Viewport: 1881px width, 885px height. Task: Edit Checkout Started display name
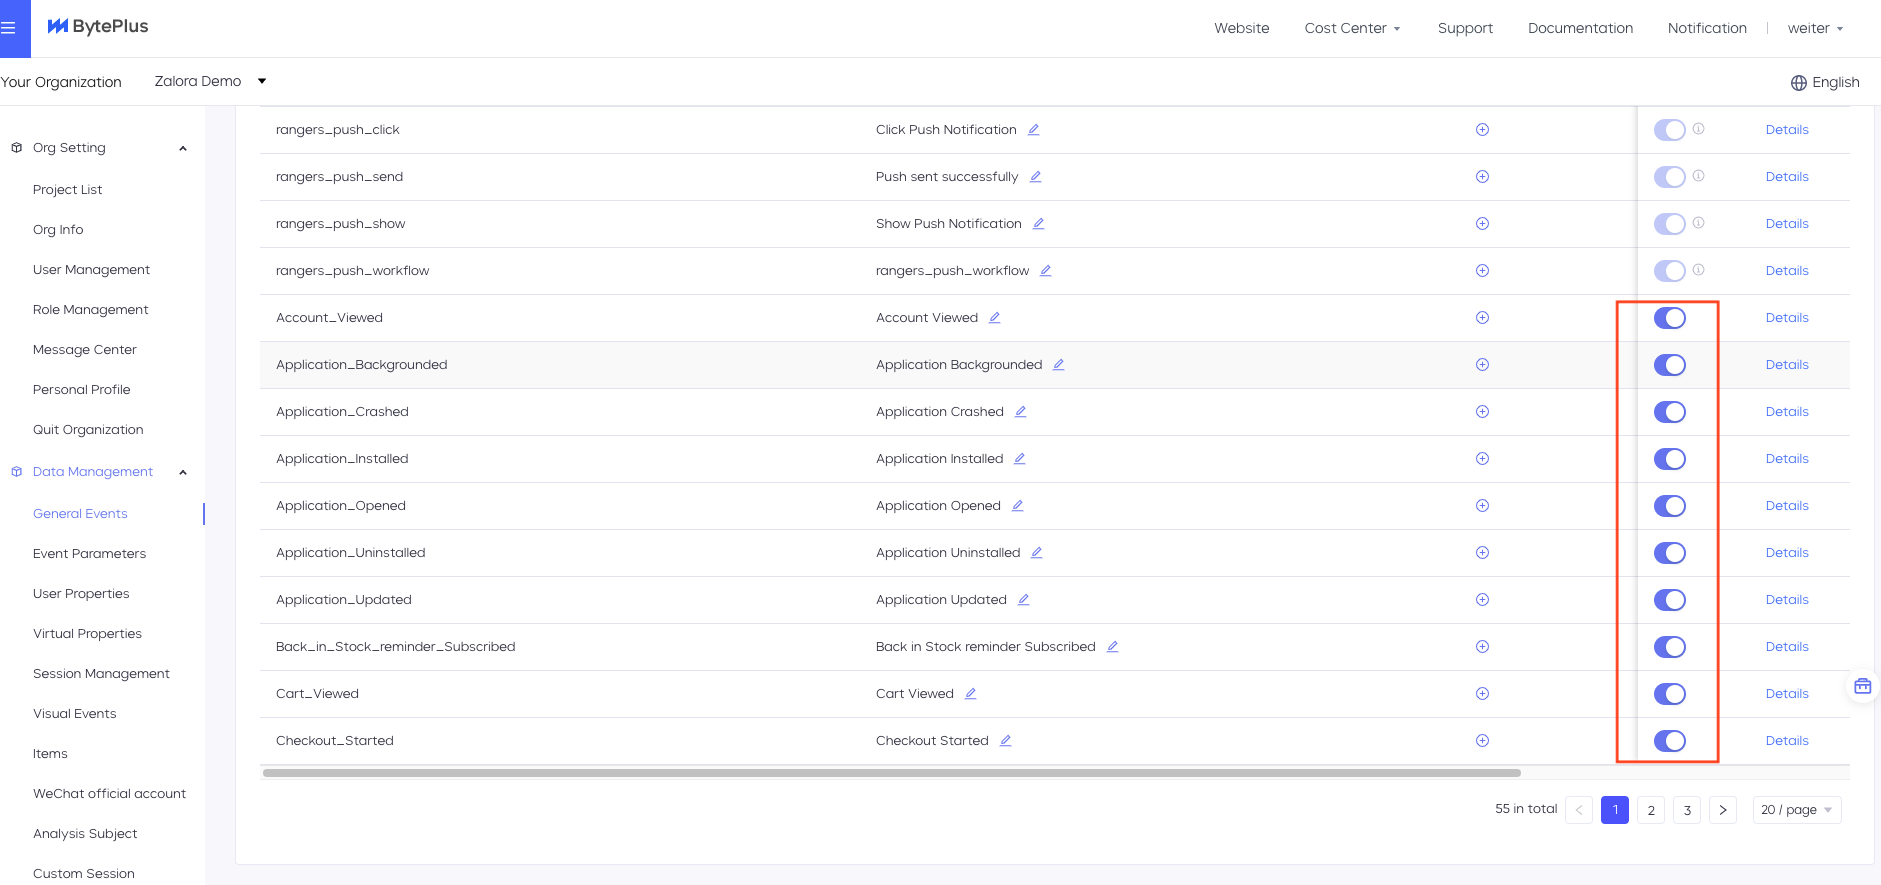tap(1006, 741)
